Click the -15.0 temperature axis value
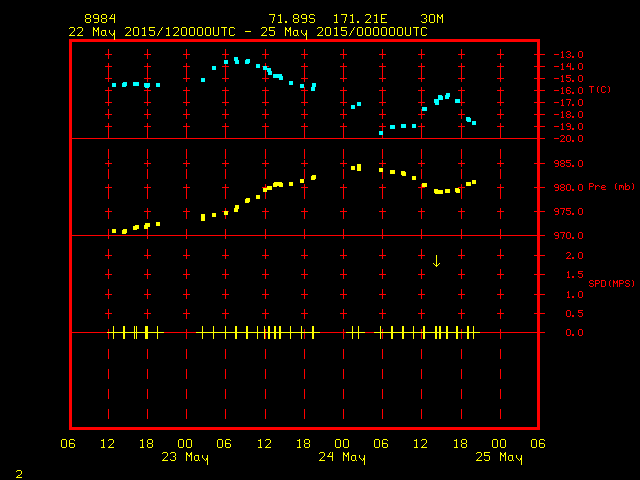The height and width of the screenshot is (480, 640). coord(569,78)
